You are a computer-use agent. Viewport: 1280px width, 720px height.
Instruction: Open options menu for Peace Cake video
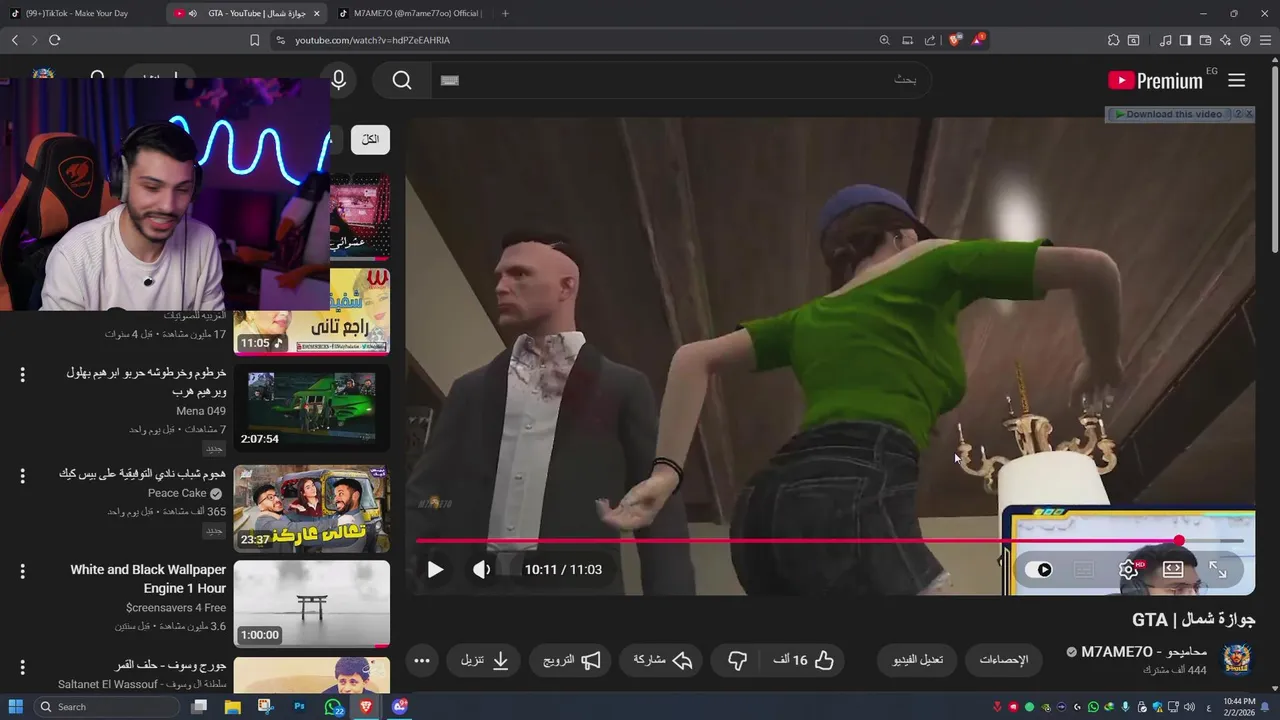[x=22, y=475]
